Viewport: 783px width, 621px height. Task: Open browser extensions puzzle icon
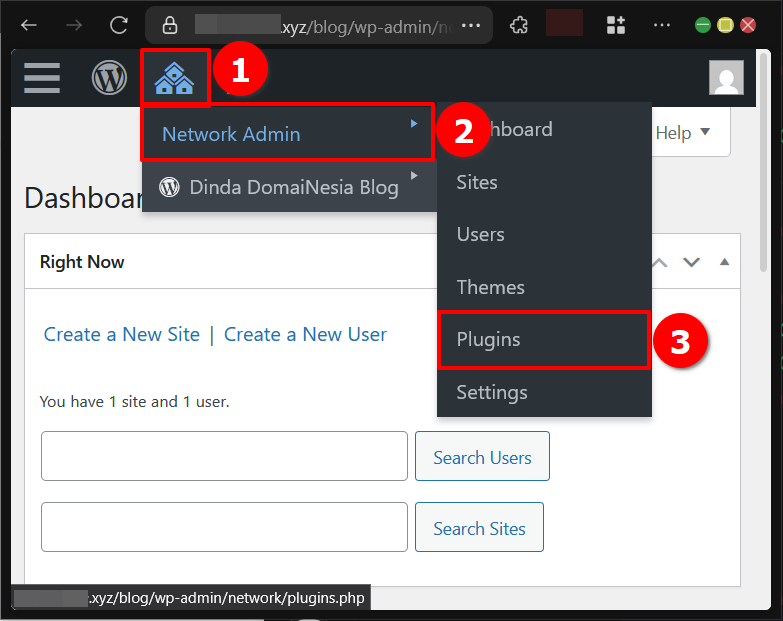[519, 25]
